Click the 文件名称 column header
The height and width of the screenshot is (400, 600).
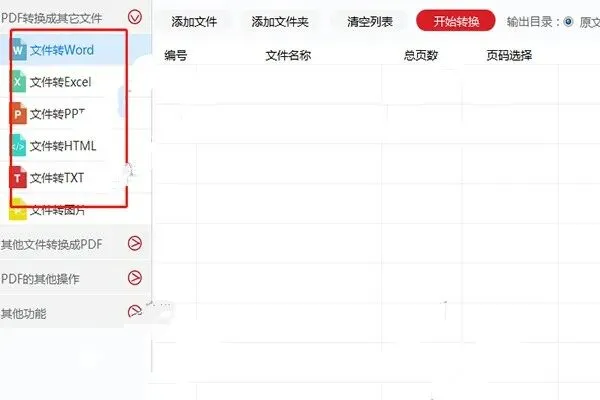tap(289, 56)
